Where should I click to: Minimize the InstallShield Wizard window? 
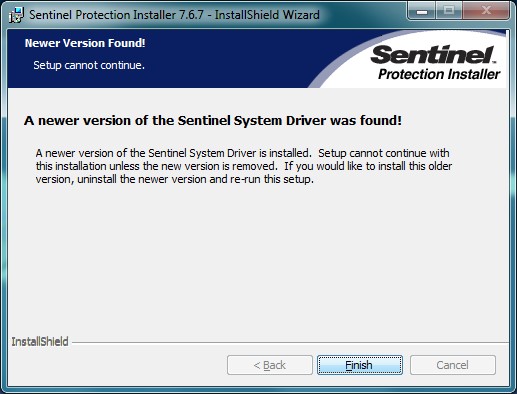pos(422,11)
